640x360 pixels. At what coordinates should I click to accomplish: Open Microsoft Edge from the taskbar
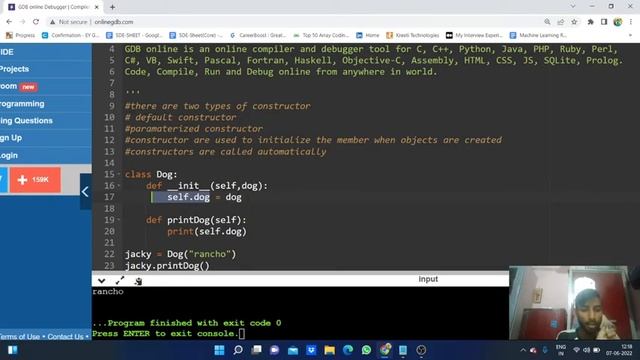348,350
